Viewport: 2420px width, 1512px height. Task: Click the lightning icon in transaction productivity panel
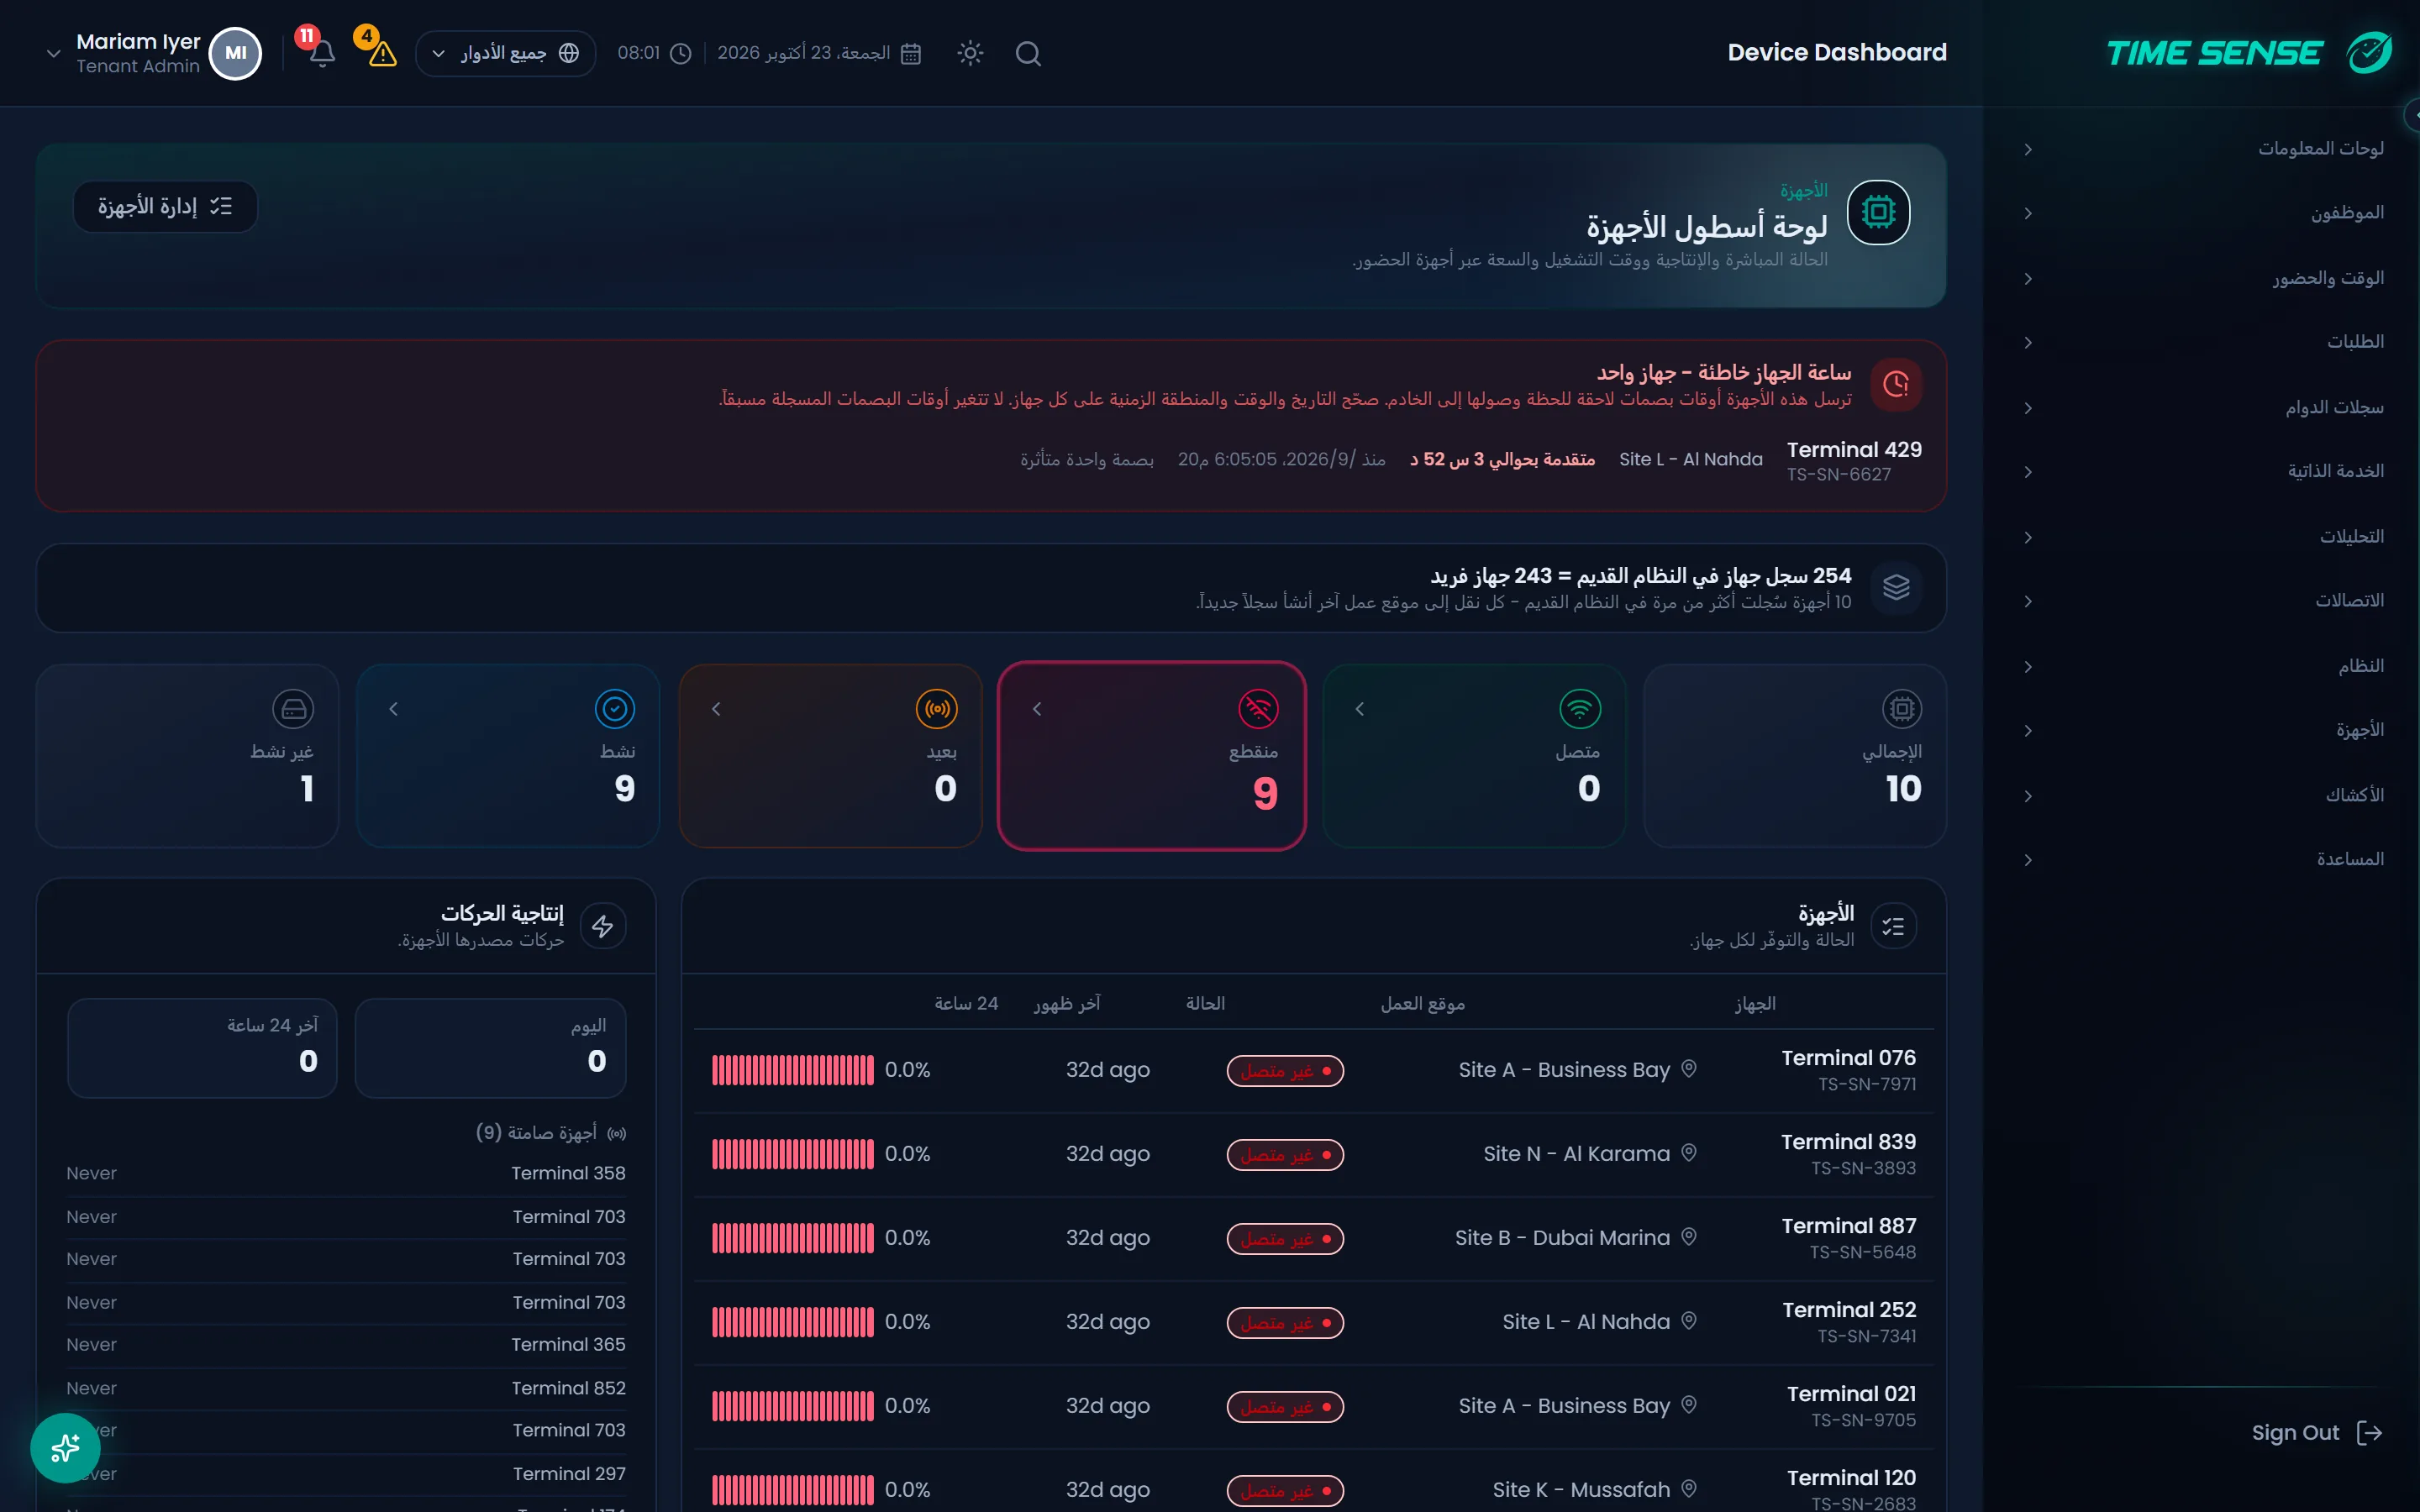602,926
